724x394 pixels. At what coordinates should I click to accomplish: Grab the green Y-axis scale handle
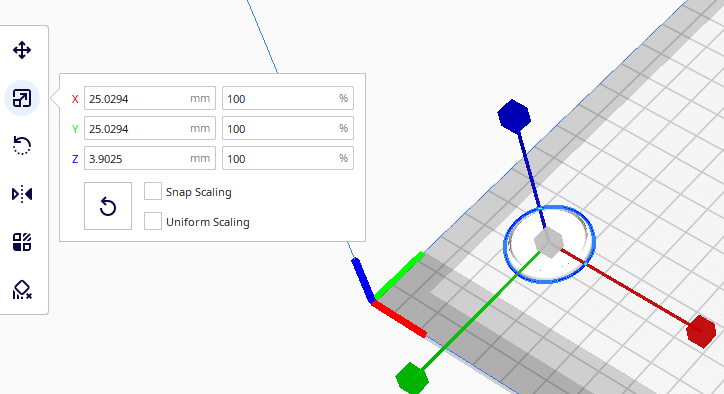point(412,378)
